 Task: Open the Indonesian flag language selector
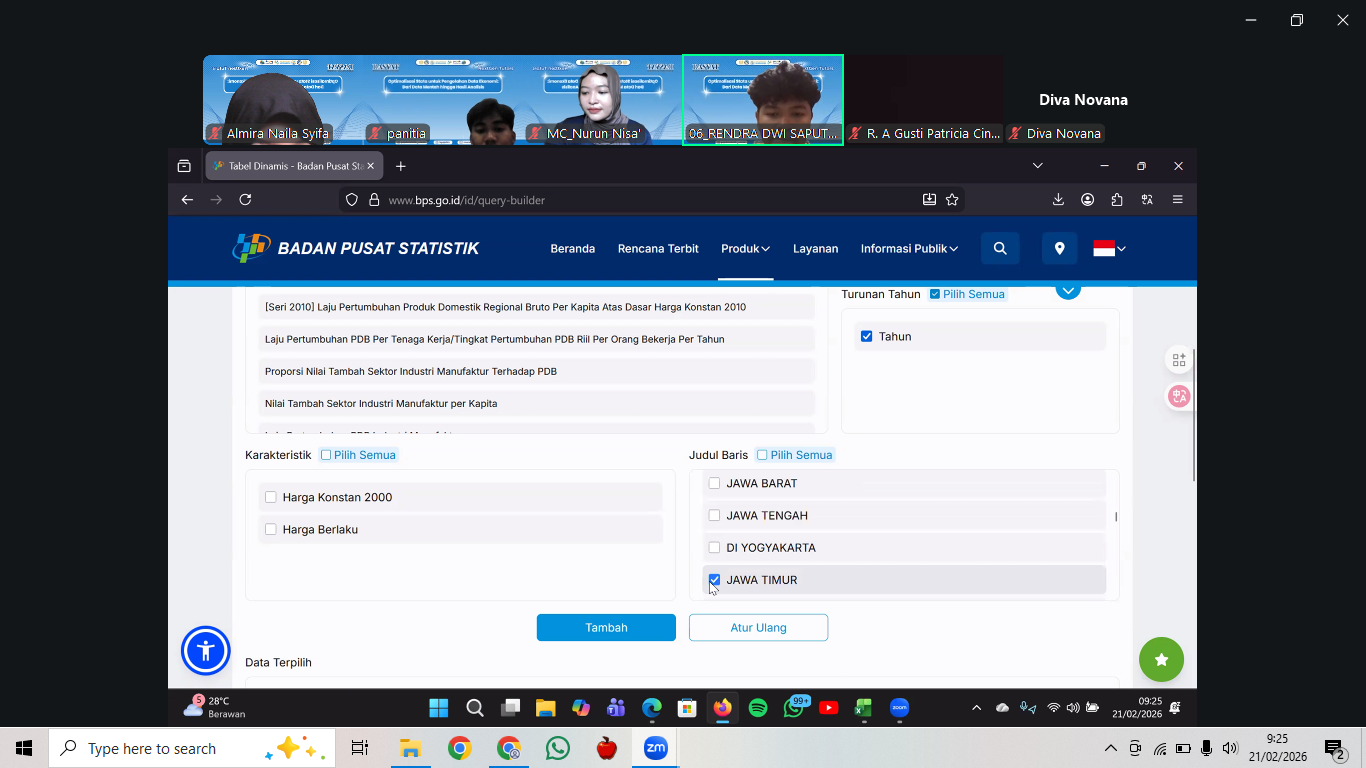coord(1109,249)
